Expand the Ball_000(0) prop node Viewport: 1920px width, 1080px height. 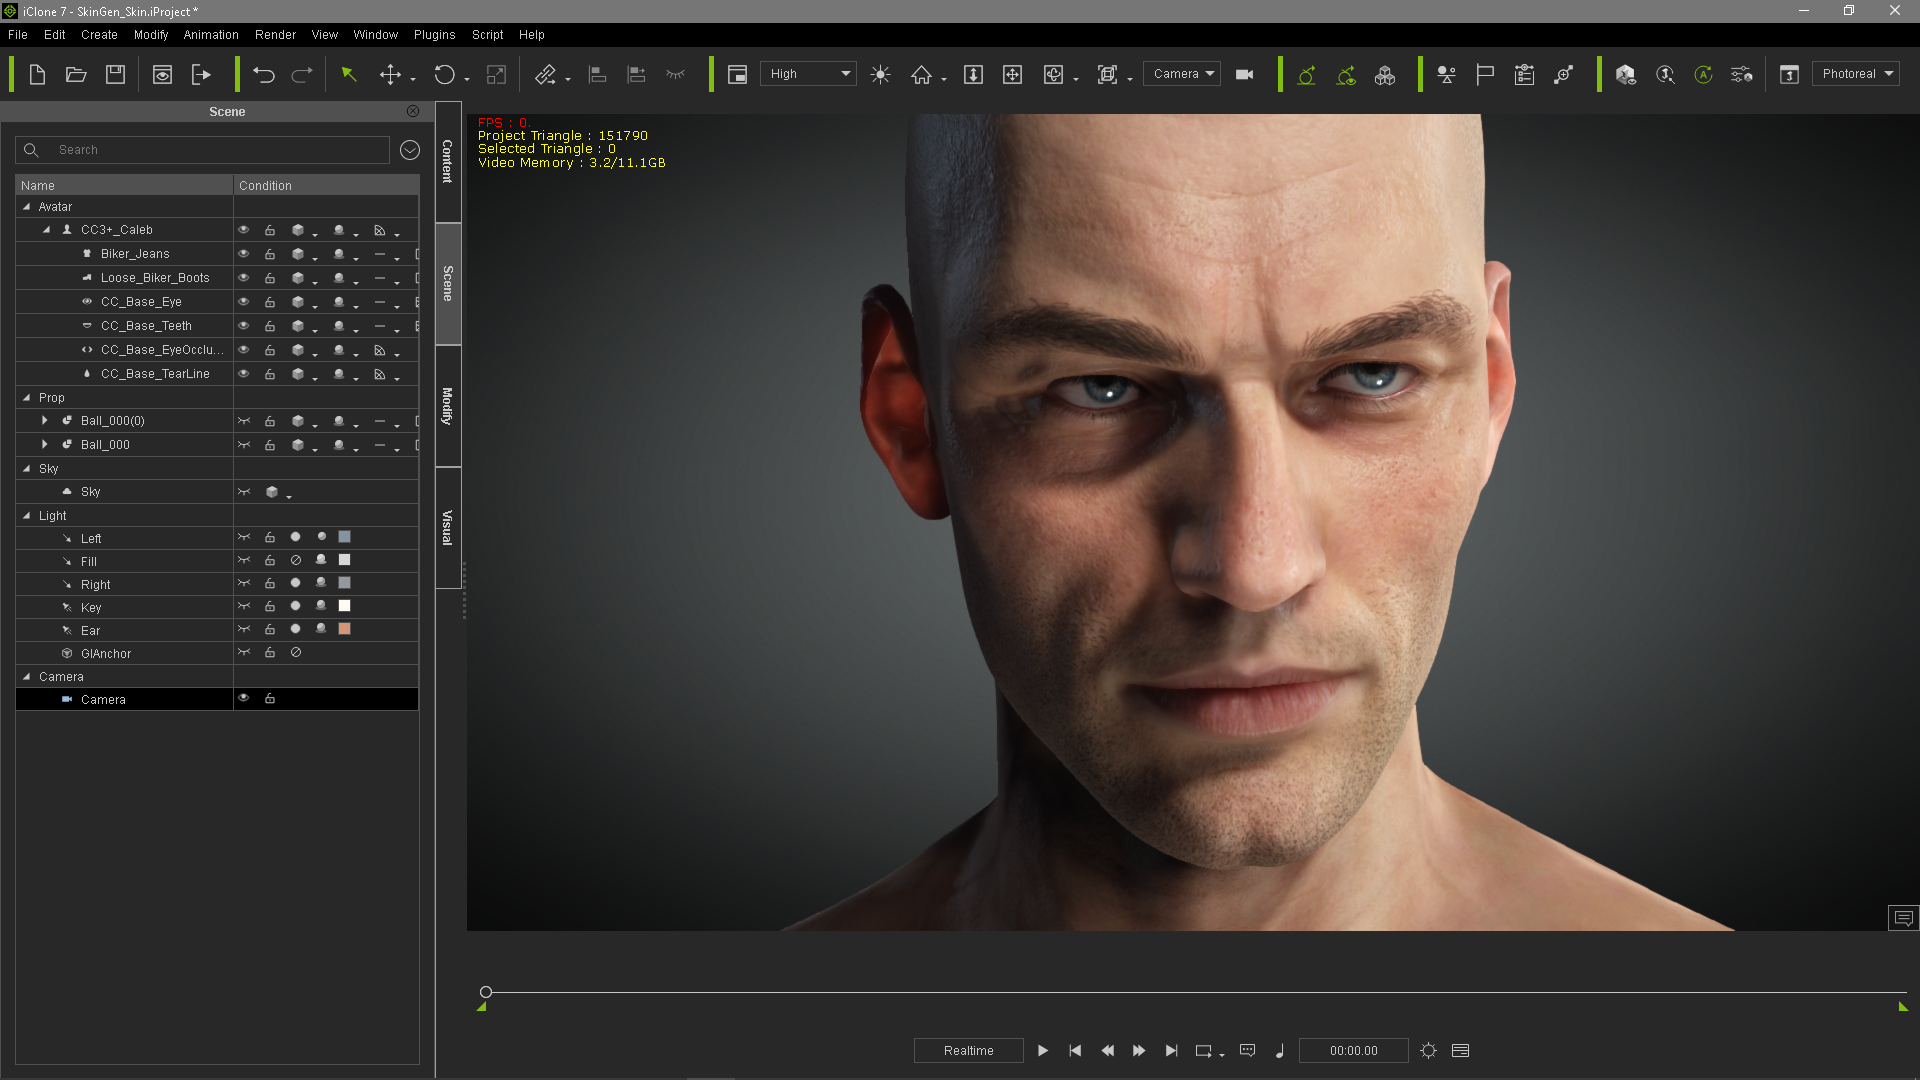44,421
